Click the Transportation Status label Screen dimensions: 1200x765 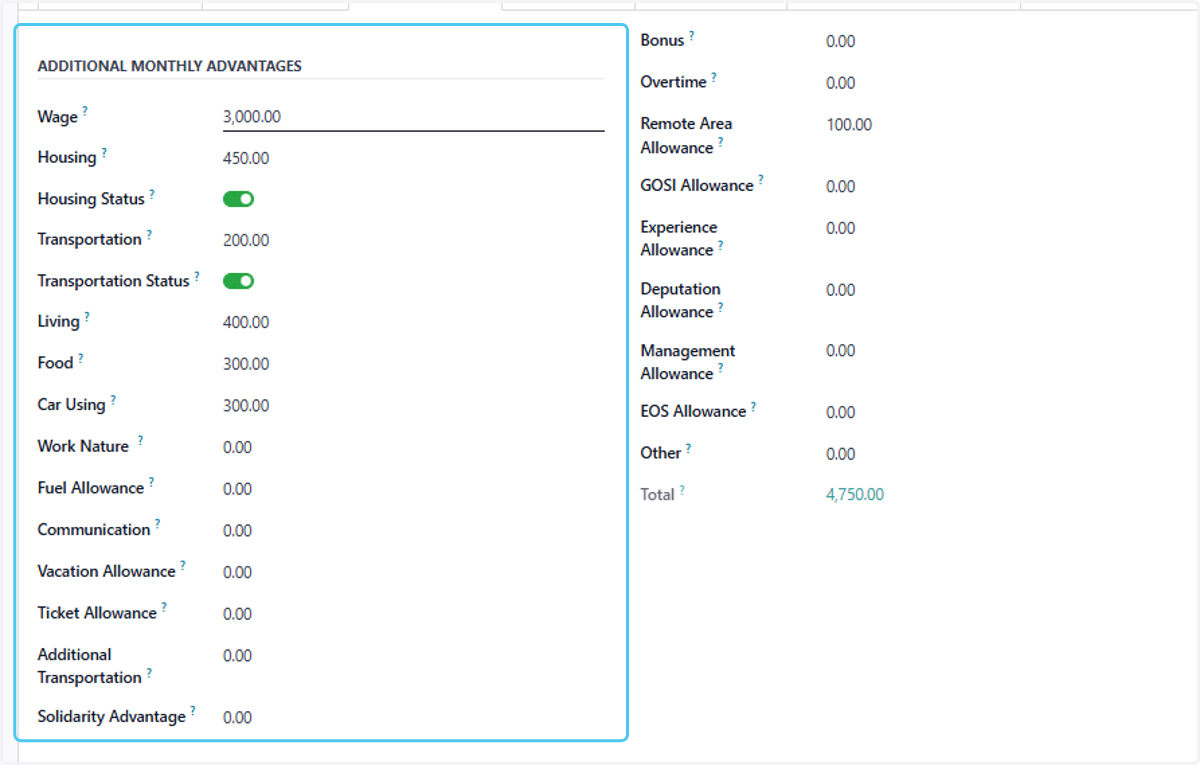(x=113, y=281)
